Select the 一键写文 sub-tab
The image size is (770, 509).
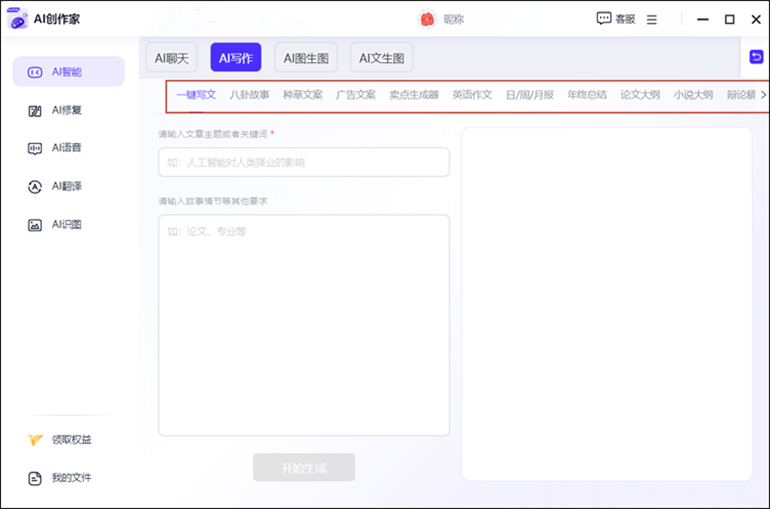[x=196, y=95]
